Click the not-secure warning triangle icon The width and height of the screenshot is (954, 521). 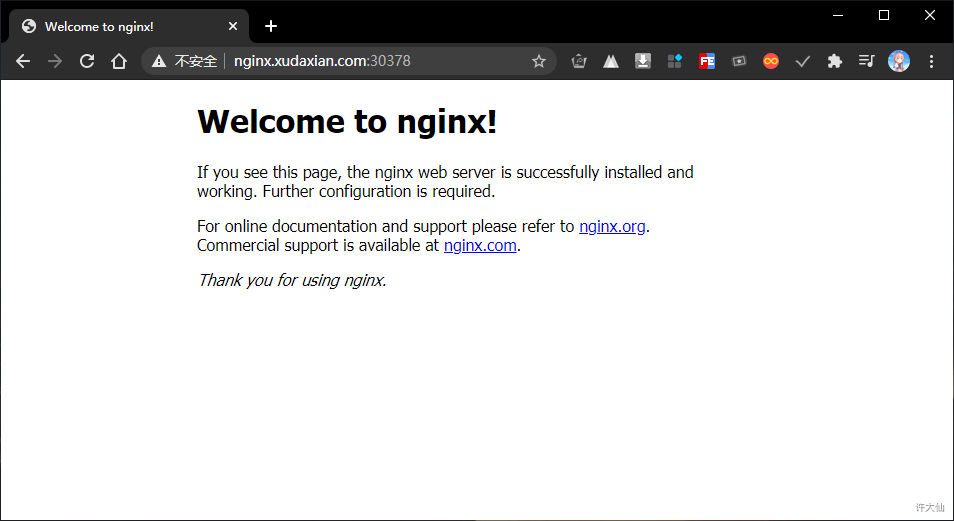[x=159, y=61]
